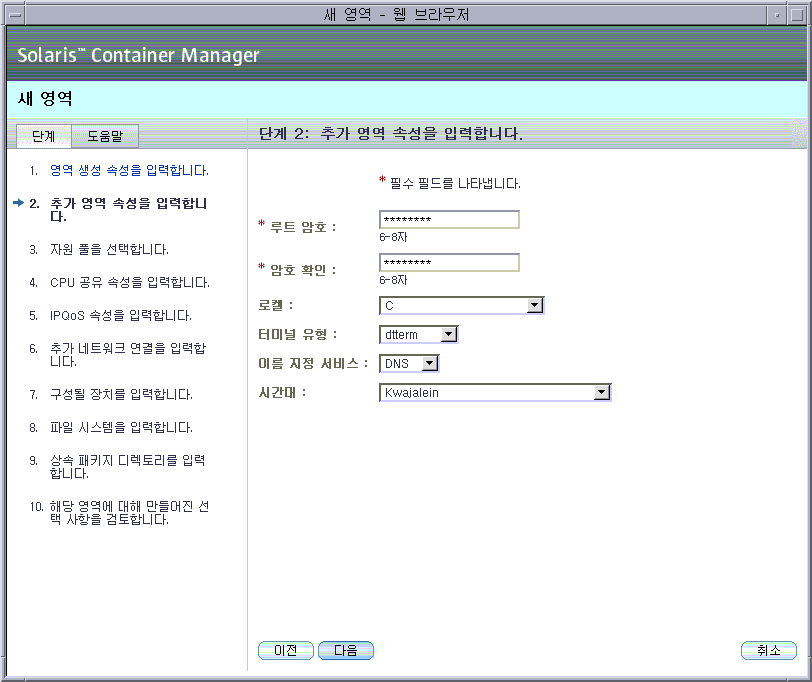Screen dimensions: 812x682
Task: Go to step 1 영역 생성 속성 link
Action: click(x=129, y=170)
